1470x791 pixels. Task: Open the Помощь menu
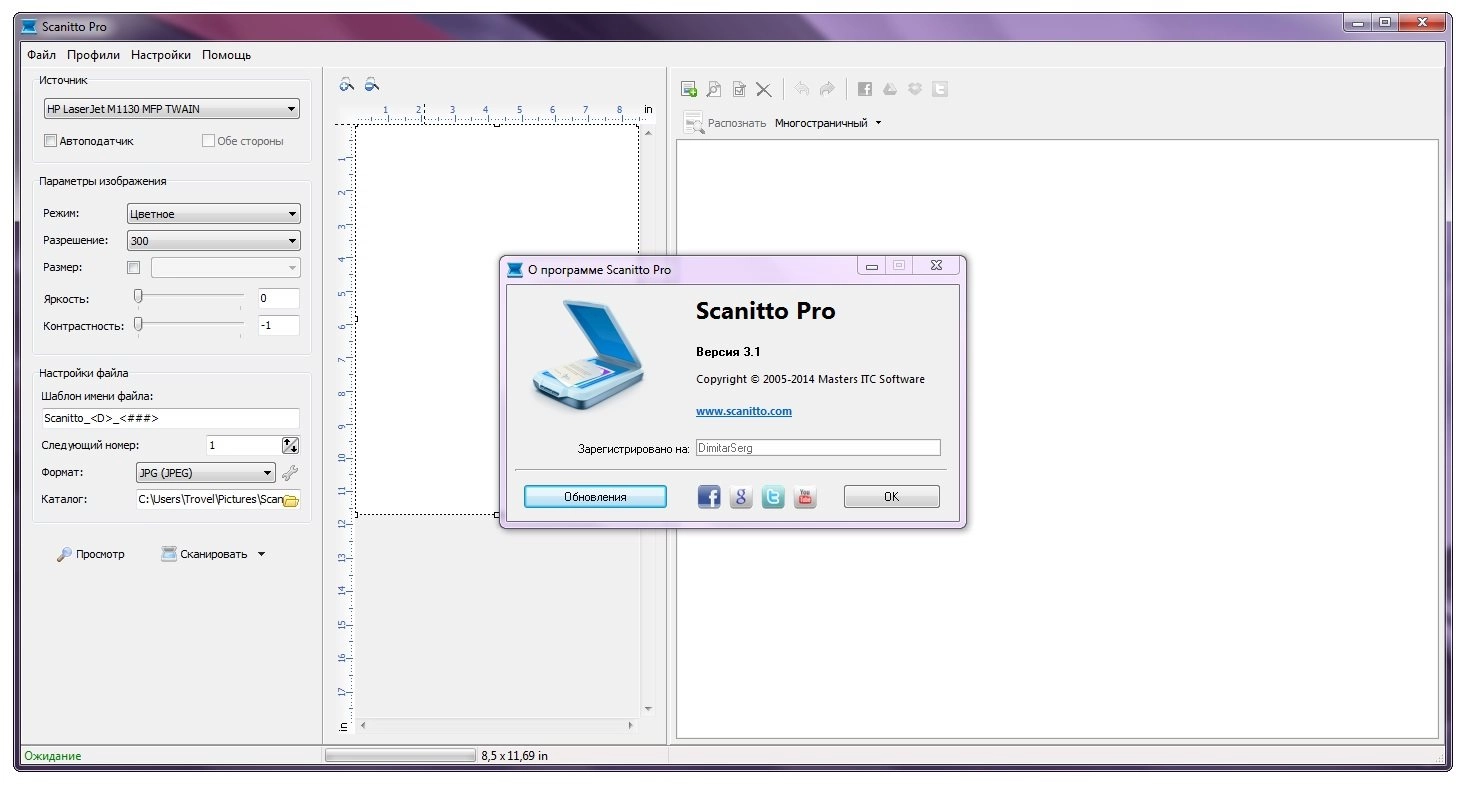coord(227,55)
